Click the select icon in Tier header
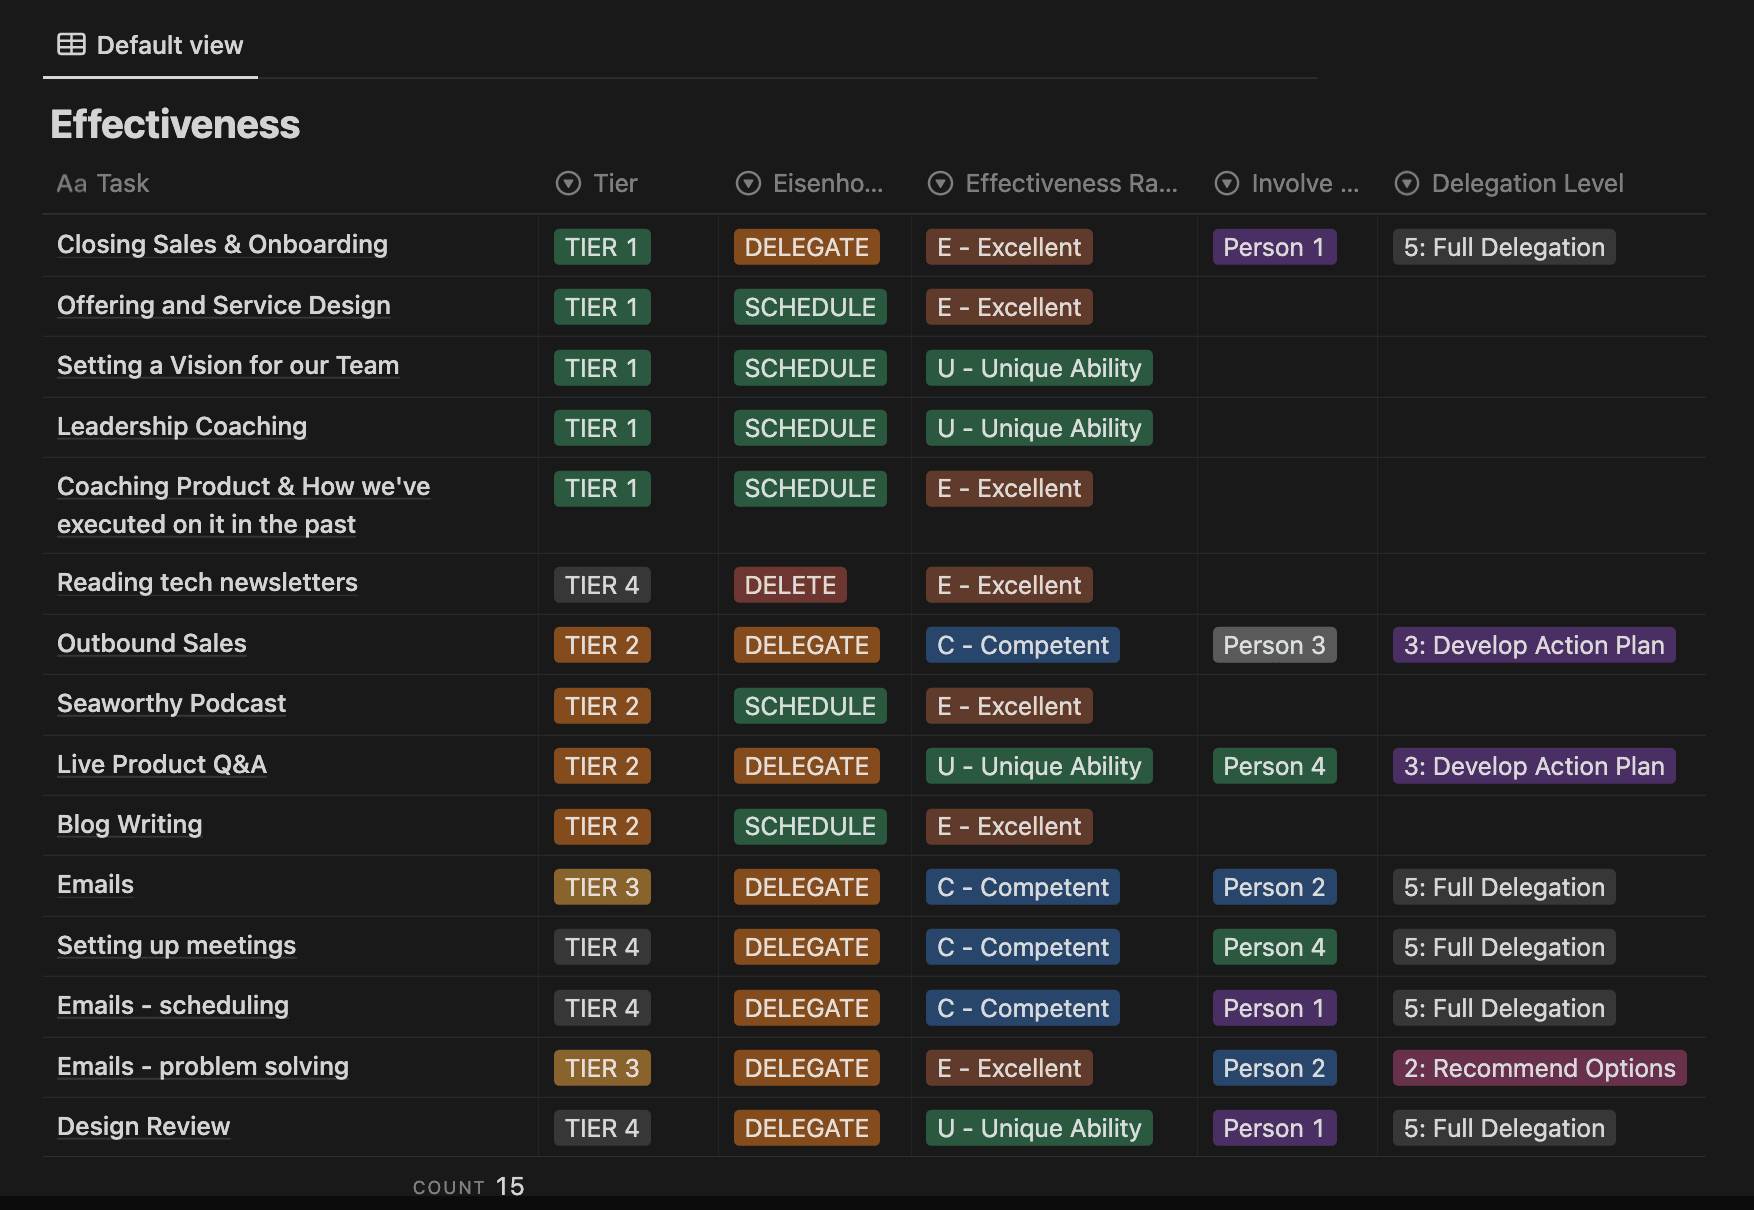This screenshot has height=1210, width=1754. click(x=568, y=184)
